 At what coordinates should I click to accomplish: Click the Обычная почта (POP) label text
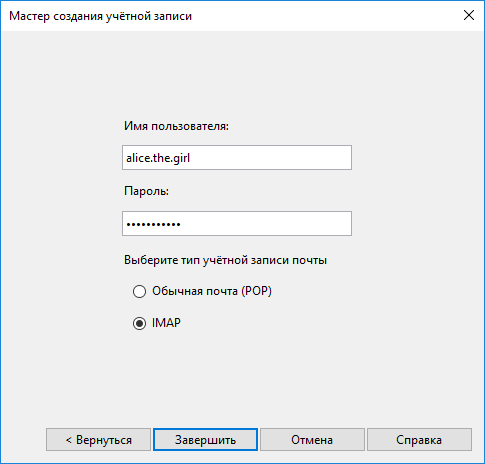coord(212,291)
